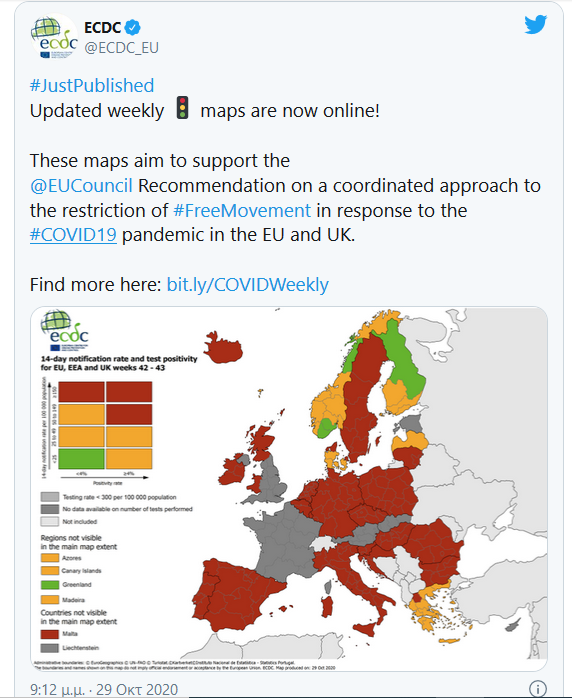Click the ecdc logo inside the map image
572x698 pixels.
(x=65, y=330)
